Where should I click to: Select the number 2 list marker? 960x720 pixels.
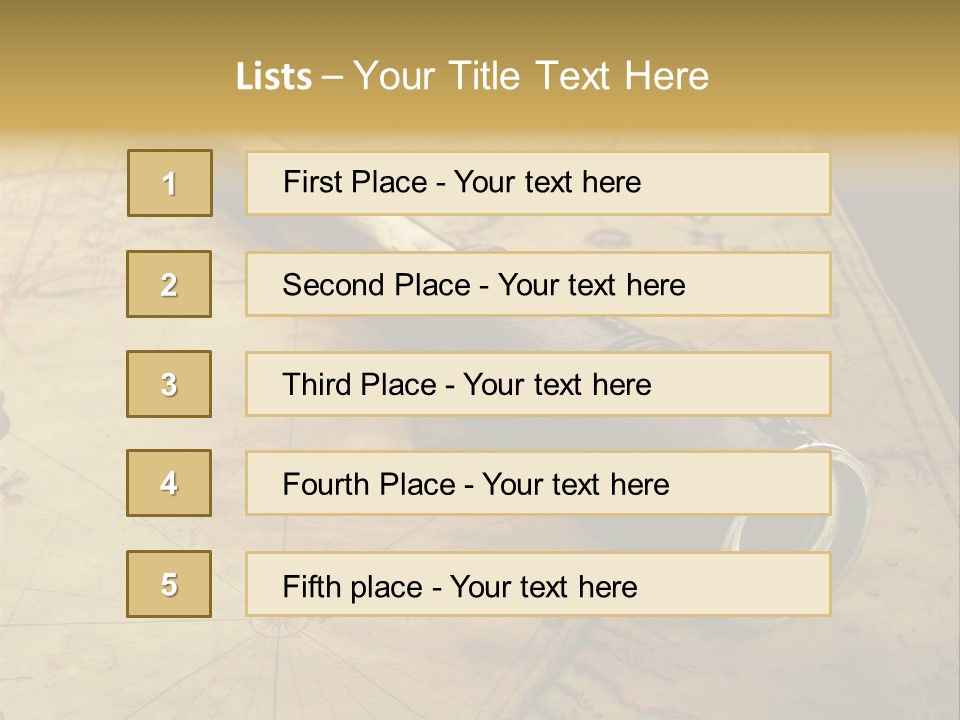[x=170, y=284]
